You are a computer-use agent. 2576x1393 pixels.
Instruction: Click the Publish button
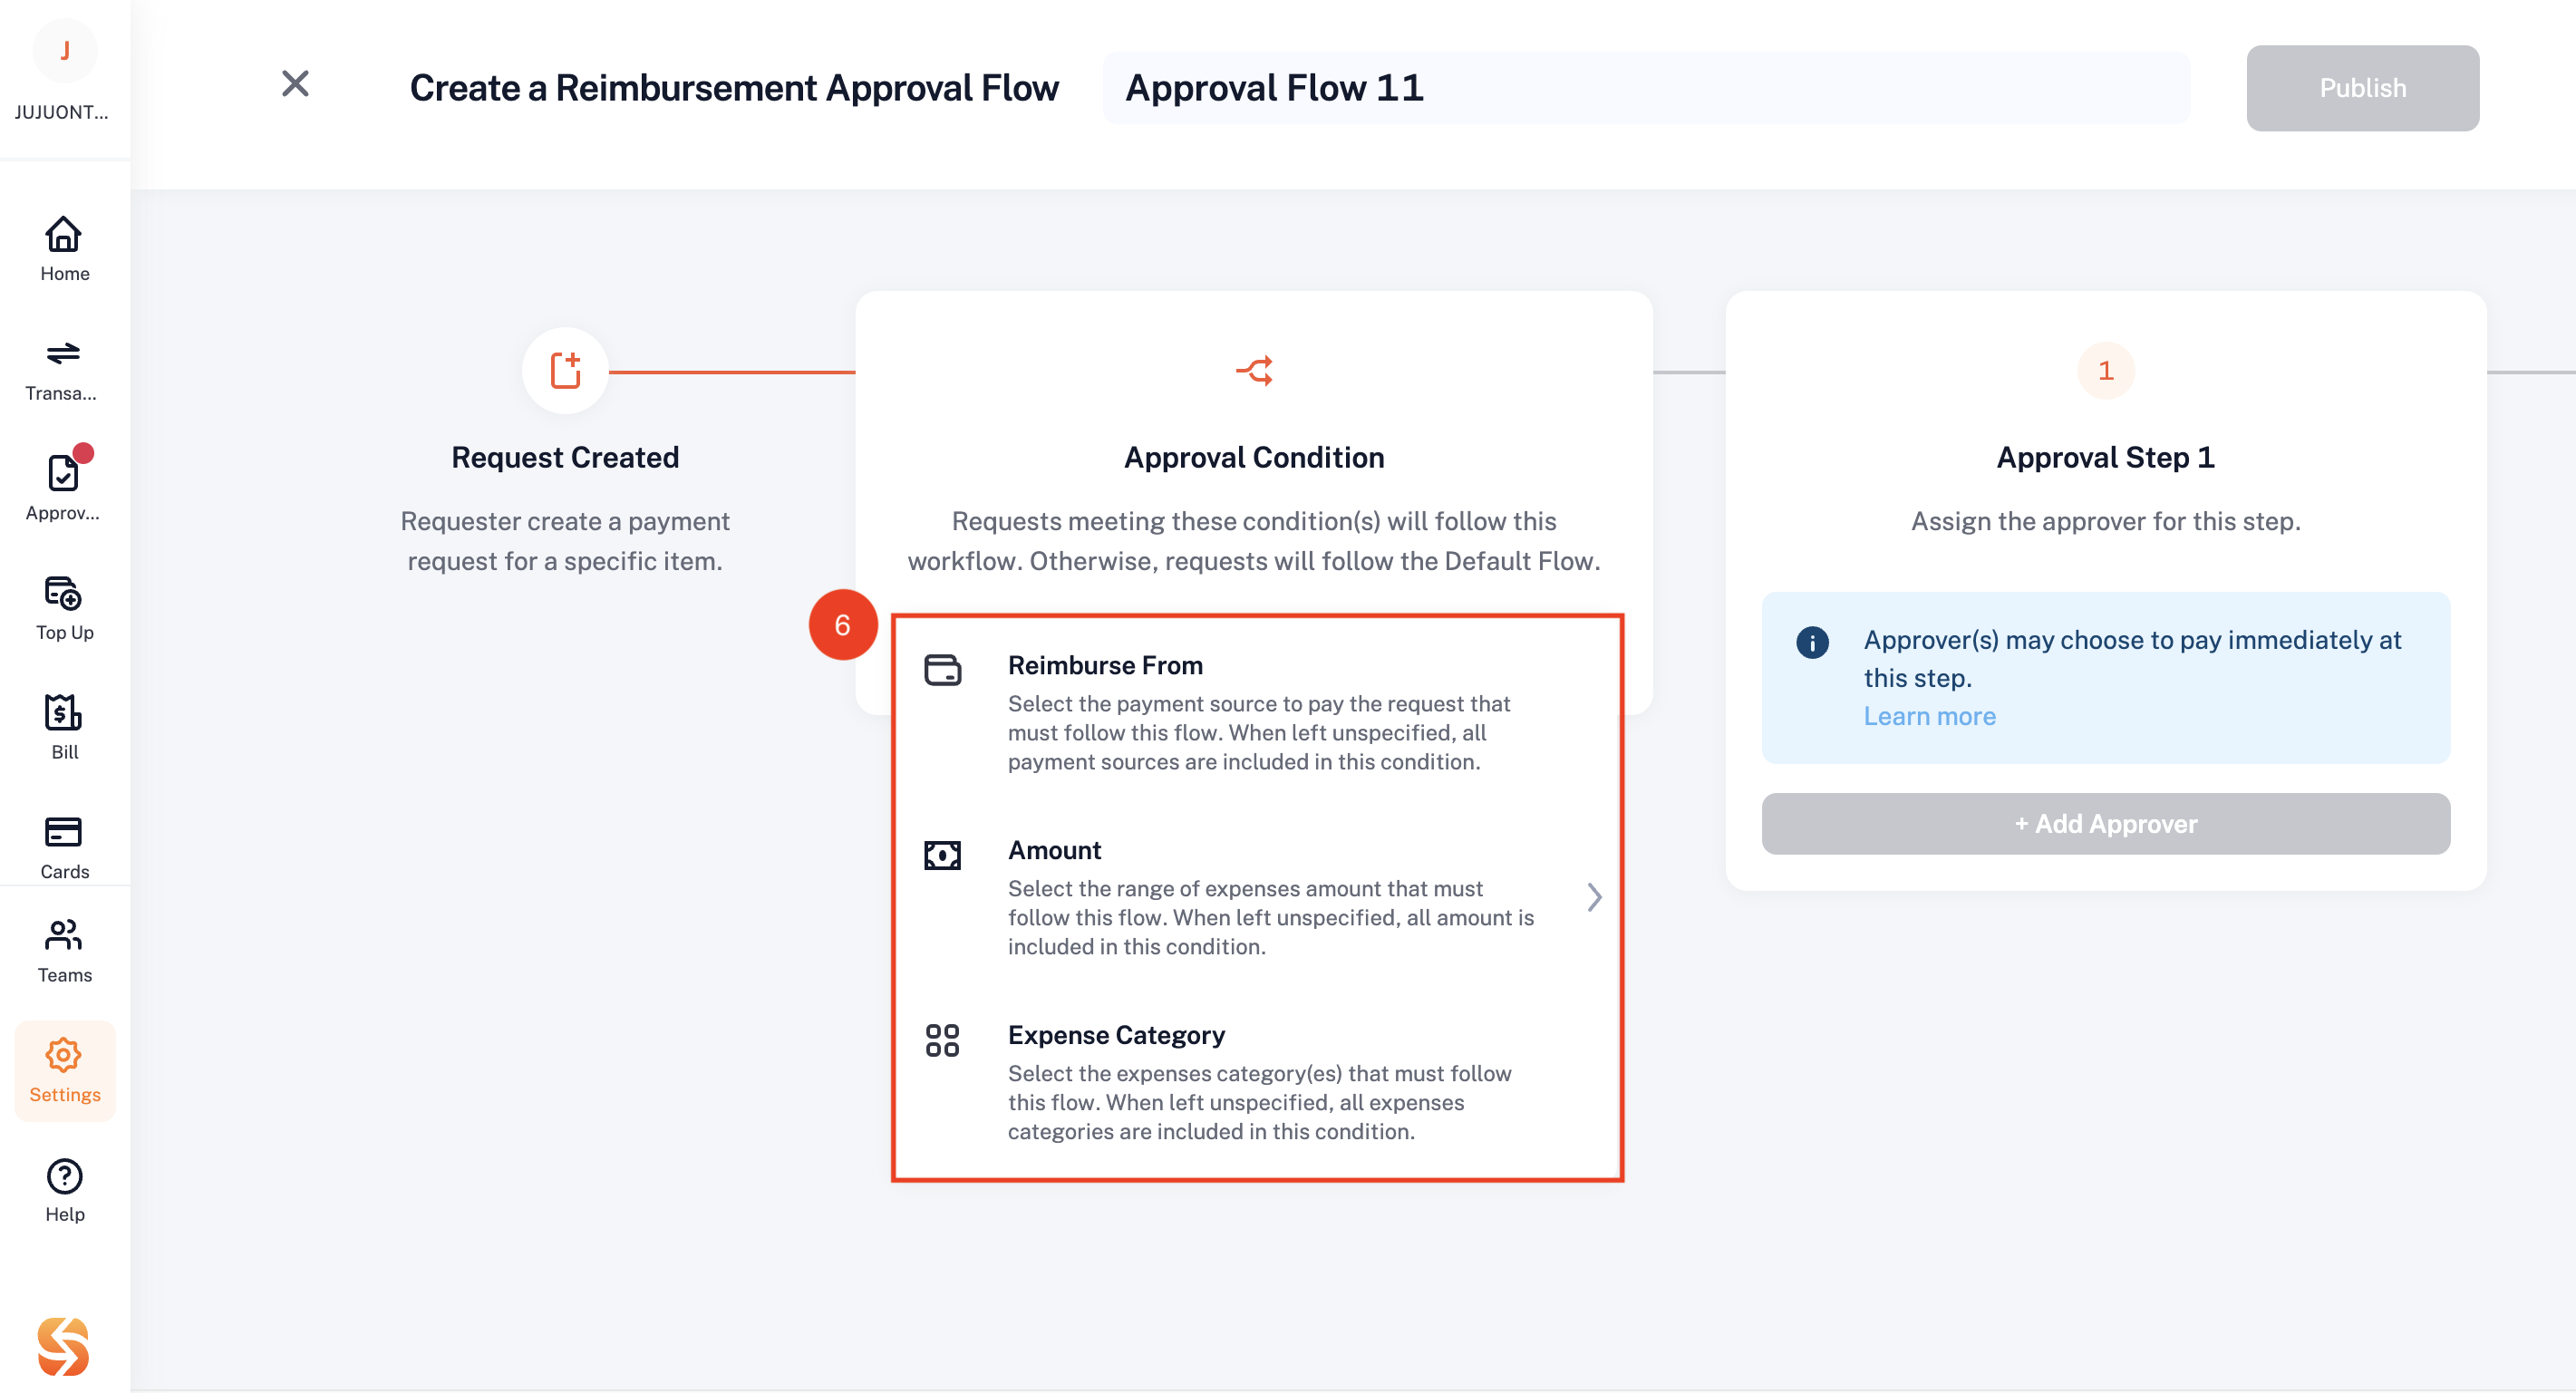[2362, 87]
